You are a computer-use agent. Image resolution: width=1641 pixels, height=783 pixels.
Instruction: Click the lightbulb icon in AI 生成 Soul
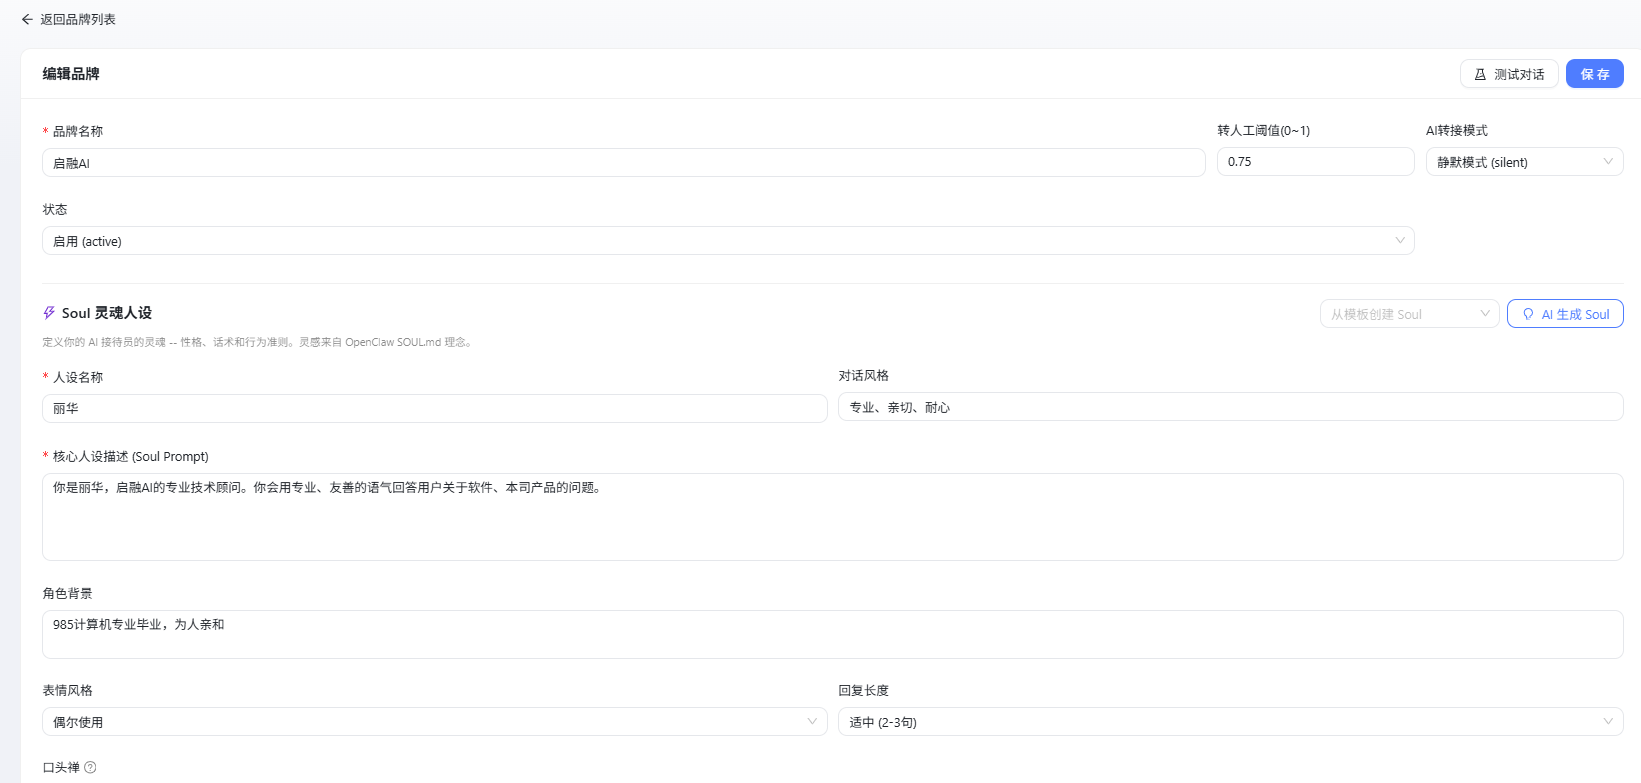coord(1528,314)
